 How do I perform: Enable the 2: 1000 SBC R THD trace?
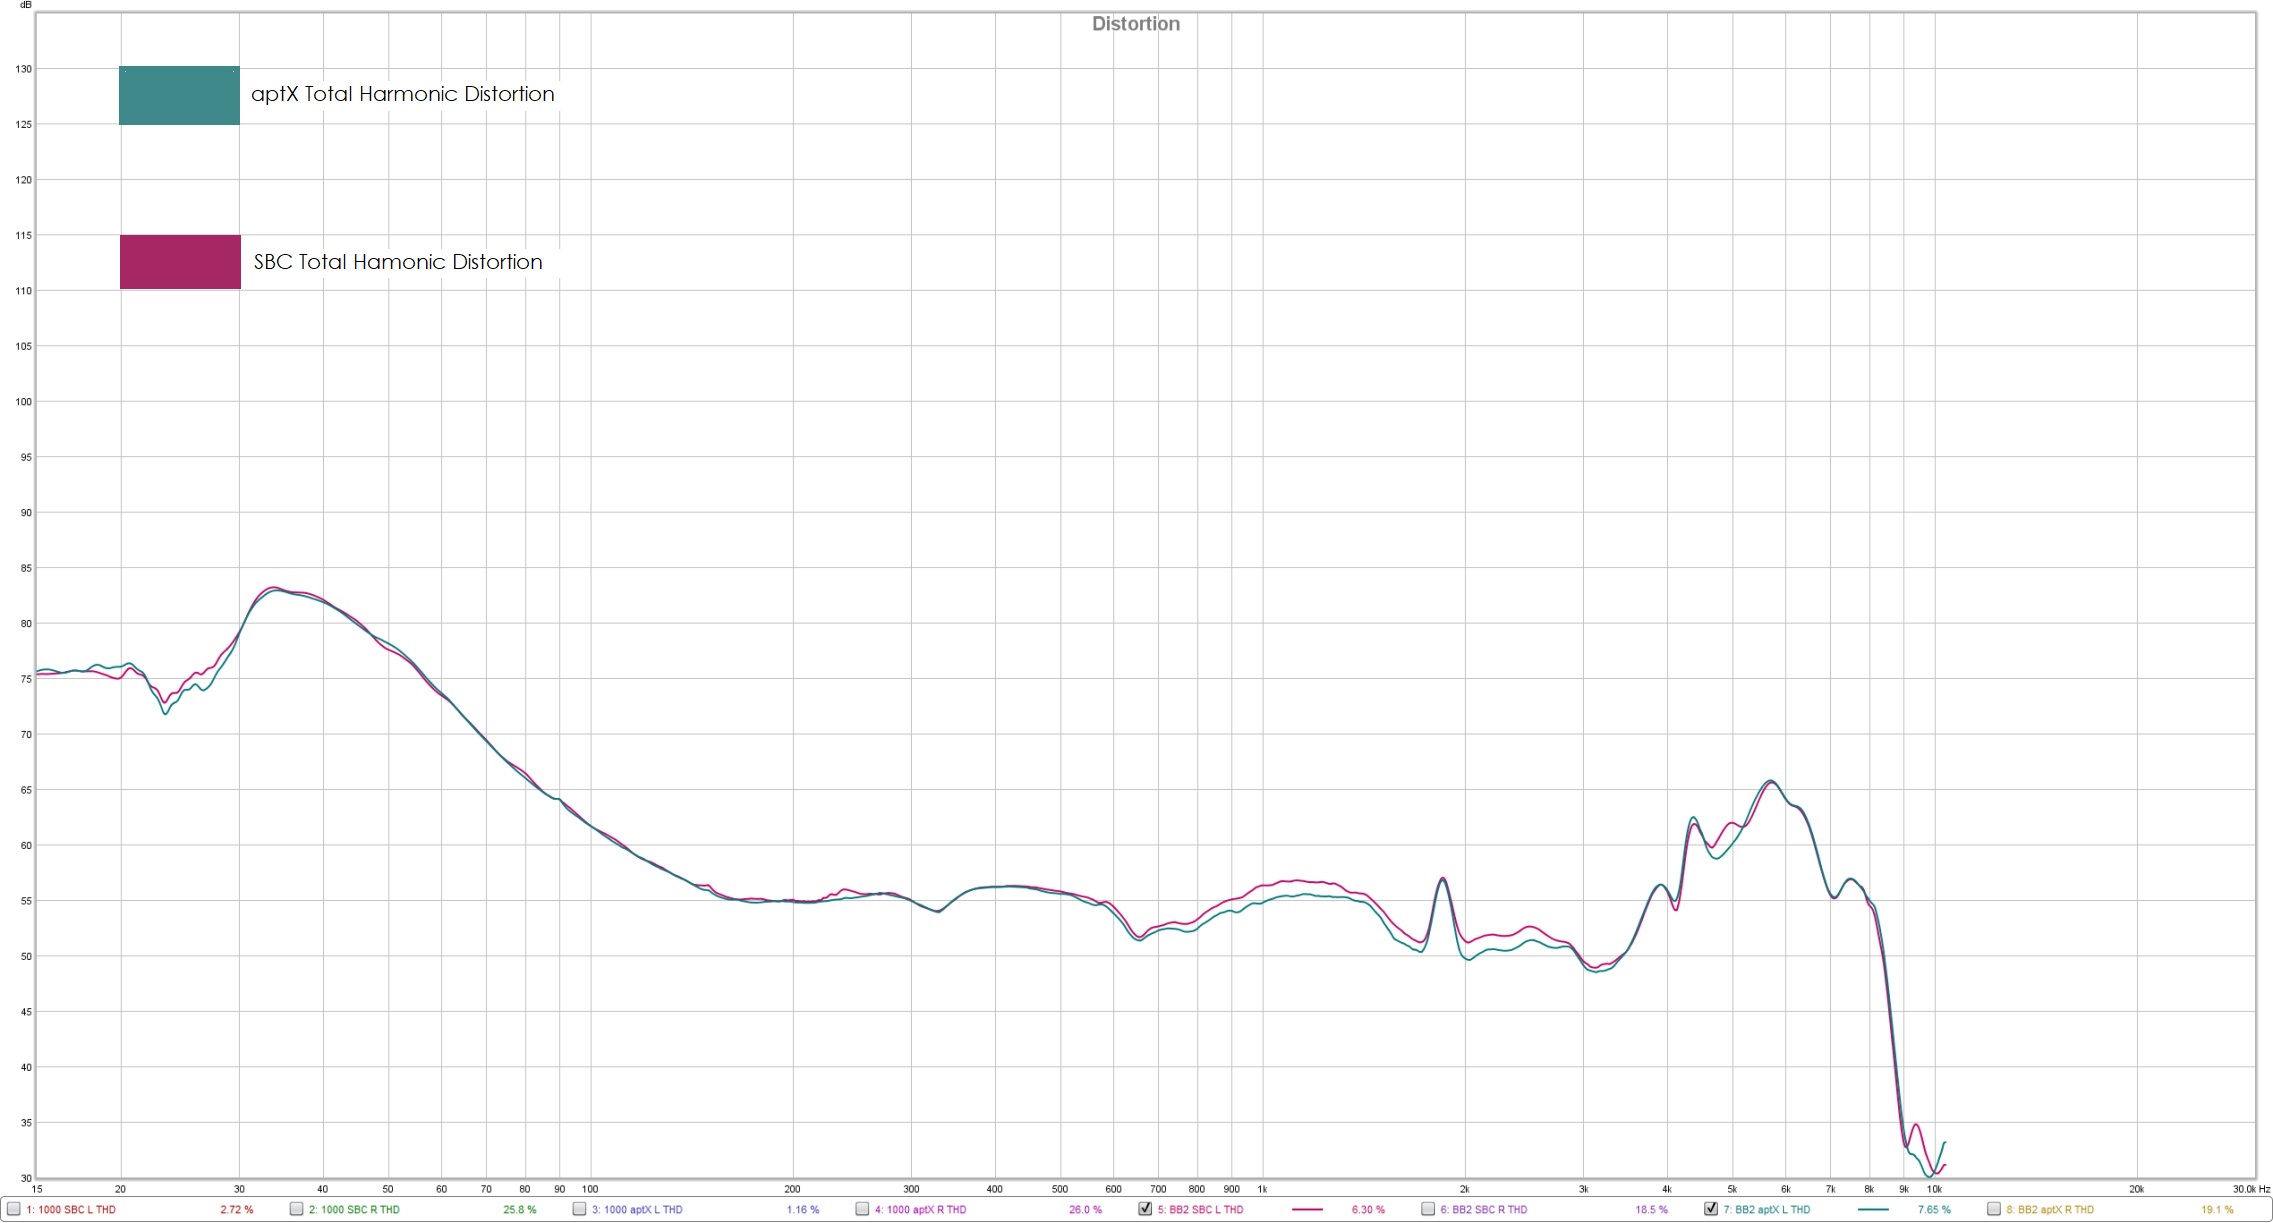(296, 1209)
